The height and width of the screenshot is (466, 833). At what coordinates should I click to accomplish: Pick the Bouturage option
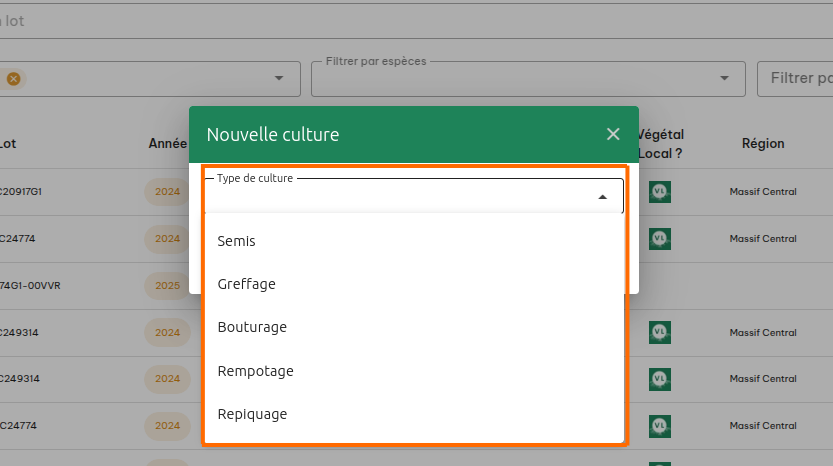tap(252, 327)
